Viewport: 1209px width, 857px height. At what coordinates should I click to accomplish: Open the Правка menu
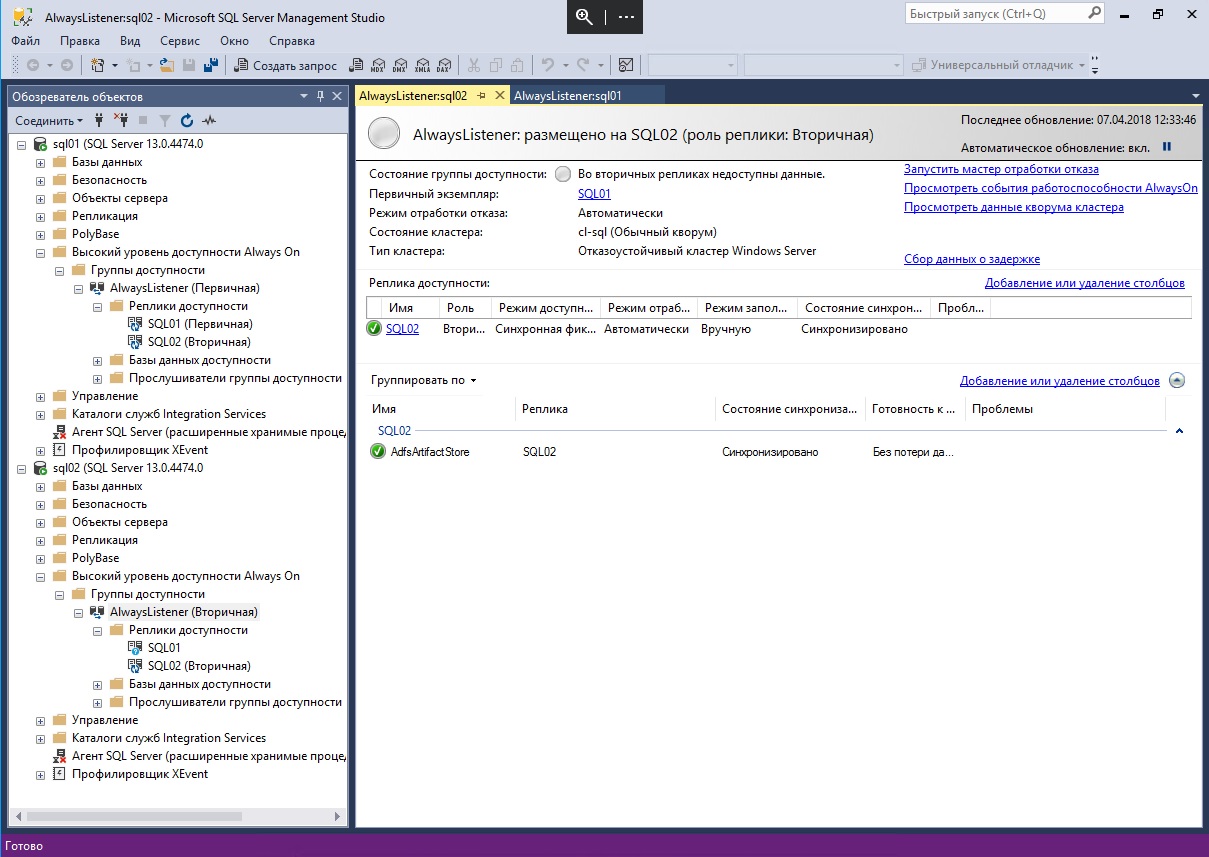(80, 41)
